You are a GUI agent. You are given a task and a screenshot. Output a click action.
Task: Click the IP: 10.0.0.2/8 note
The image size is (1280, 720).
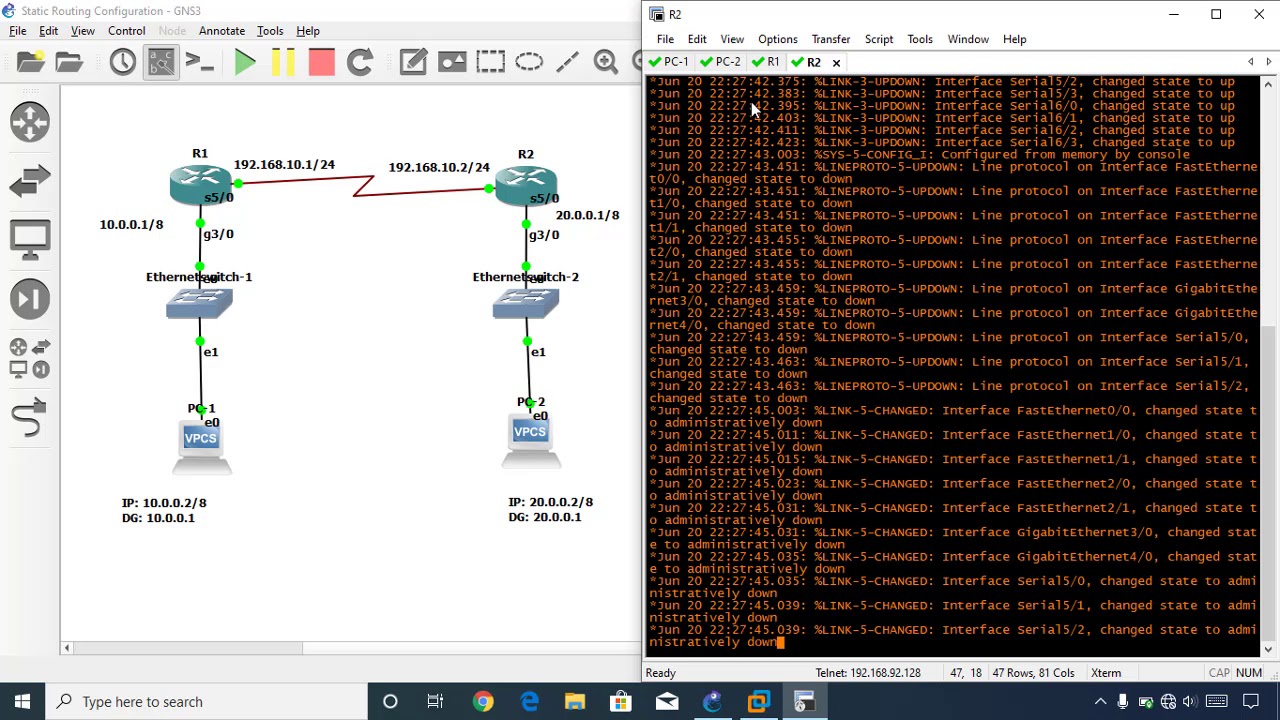pos(164,503)
